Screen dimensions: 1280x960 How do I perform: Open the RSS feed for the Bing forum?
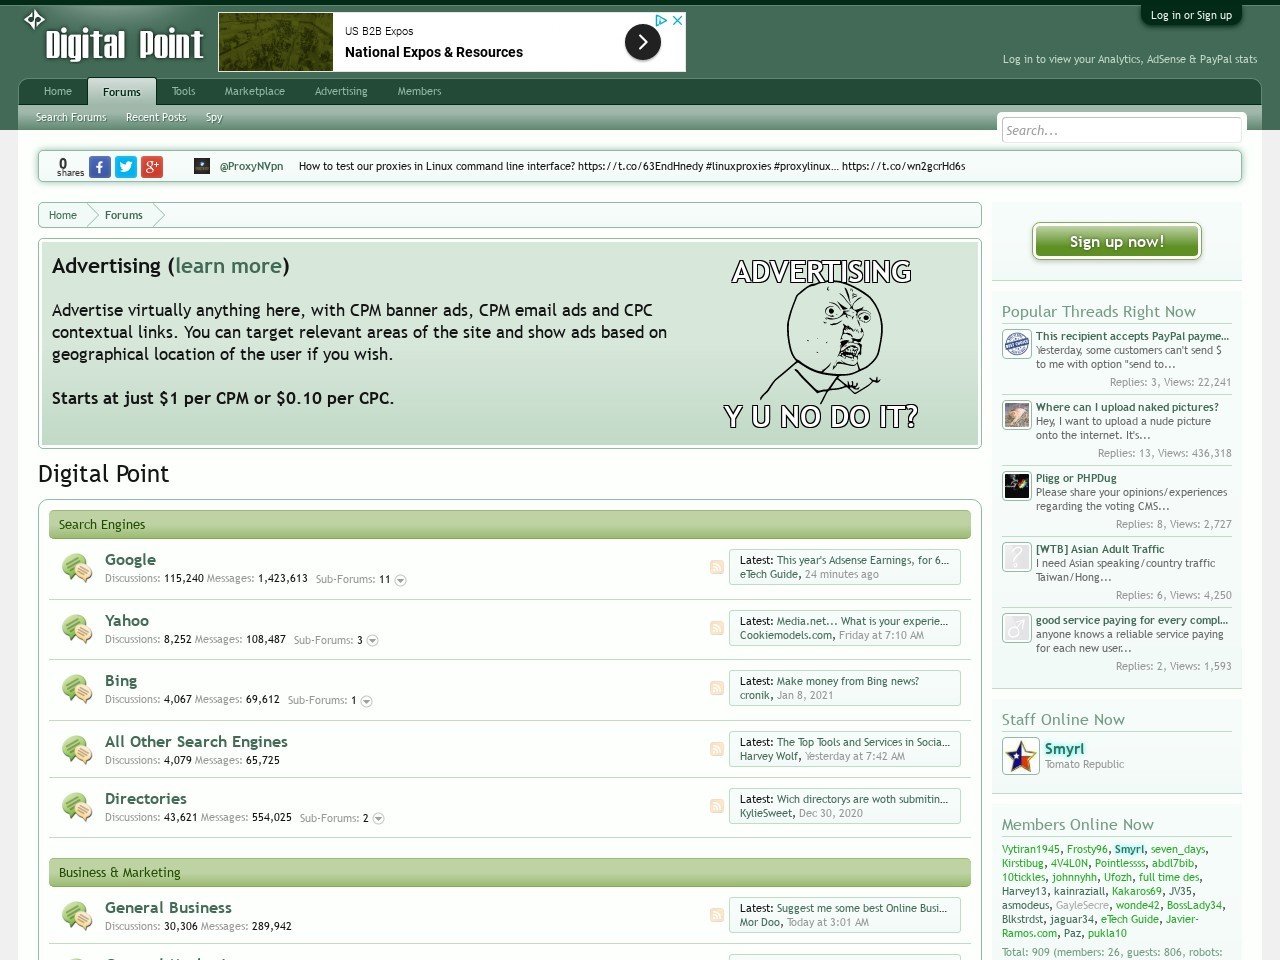coord(716,688)
